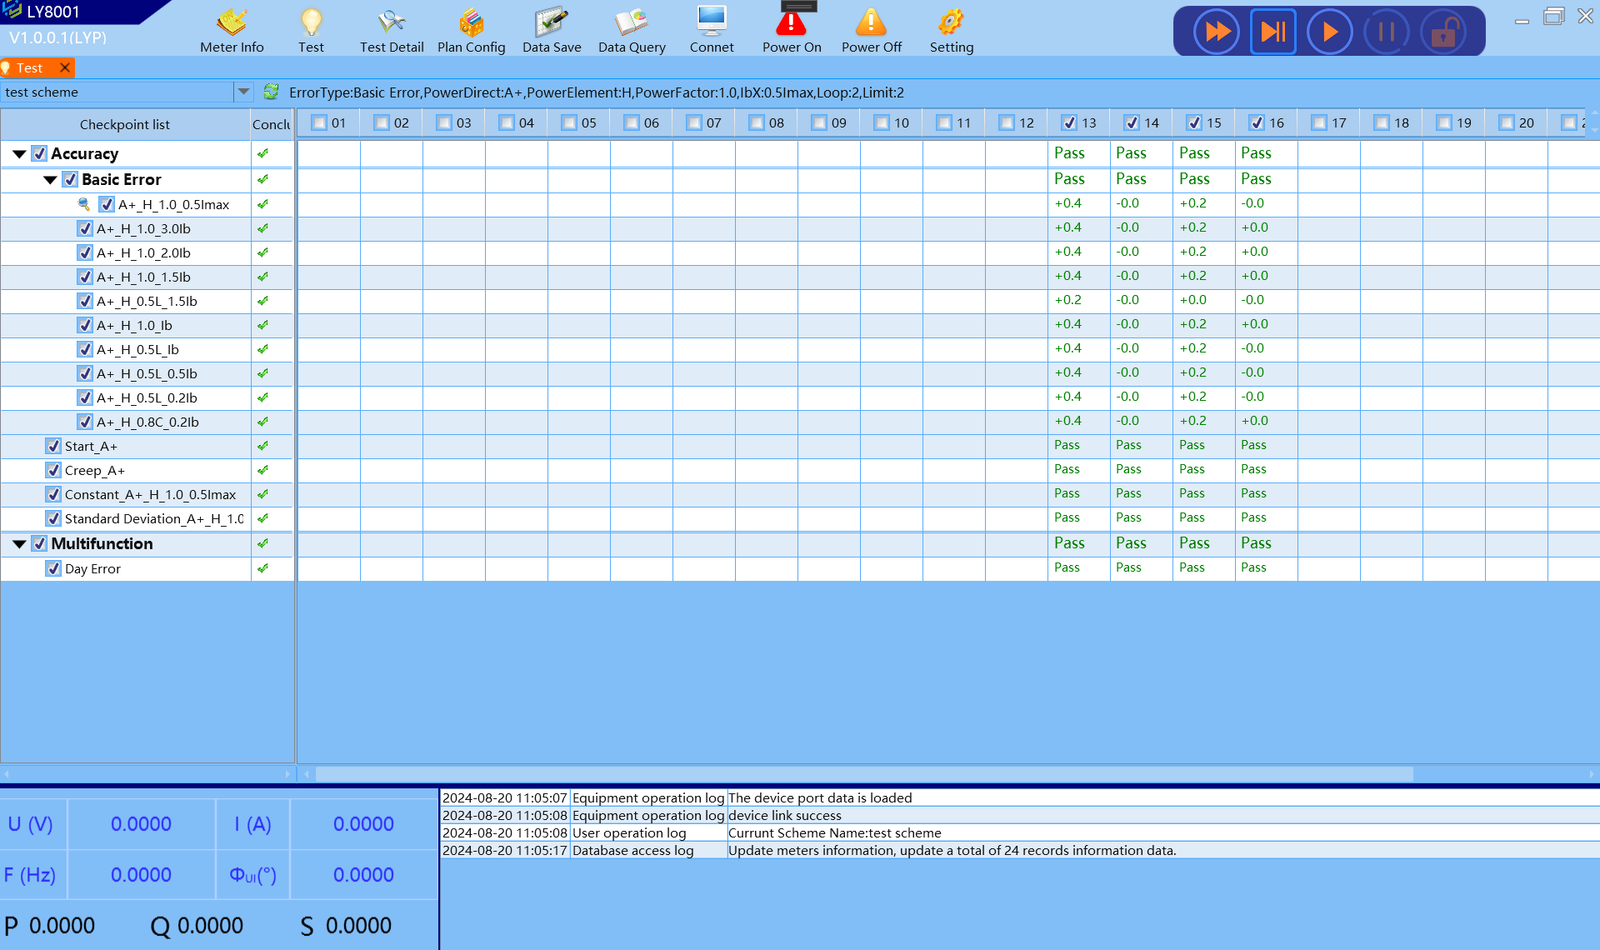Click the green check mark beside Multifunction
The image size is (1600, 950).
pos(263,544)
